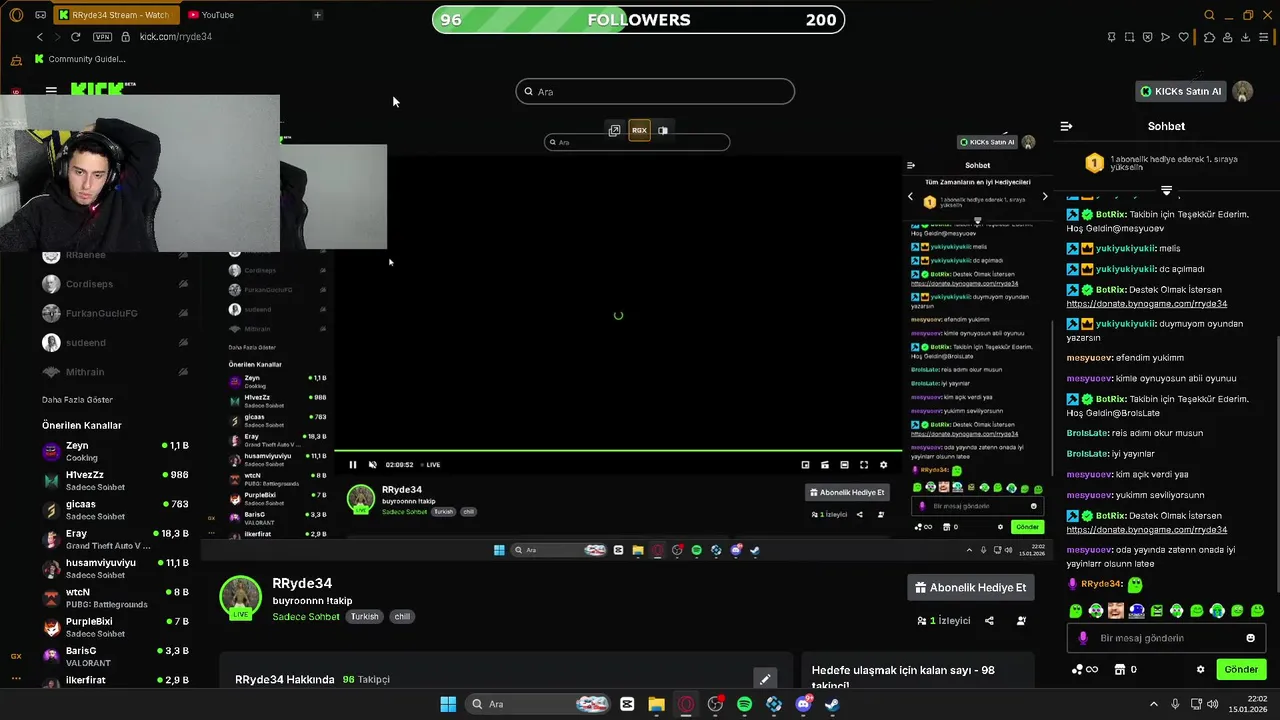Unmute the stream using the muted speaker icon
Viewport: 1280px width, 720px height.
pyautogui.click(x=373, y=464)
